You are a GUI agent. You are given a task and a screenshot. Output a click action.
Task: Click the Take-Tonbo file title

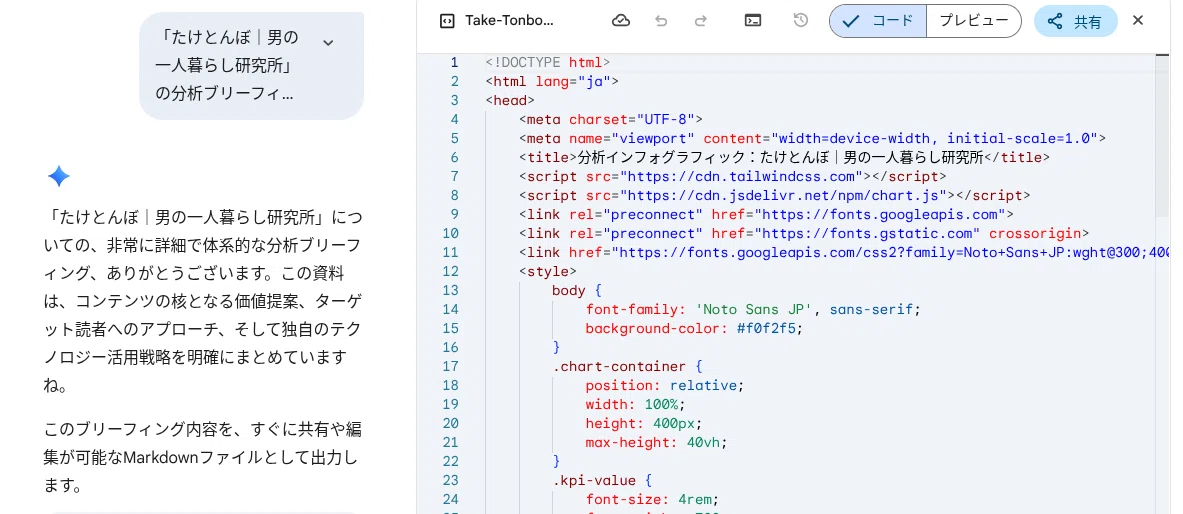pos(509,20)
